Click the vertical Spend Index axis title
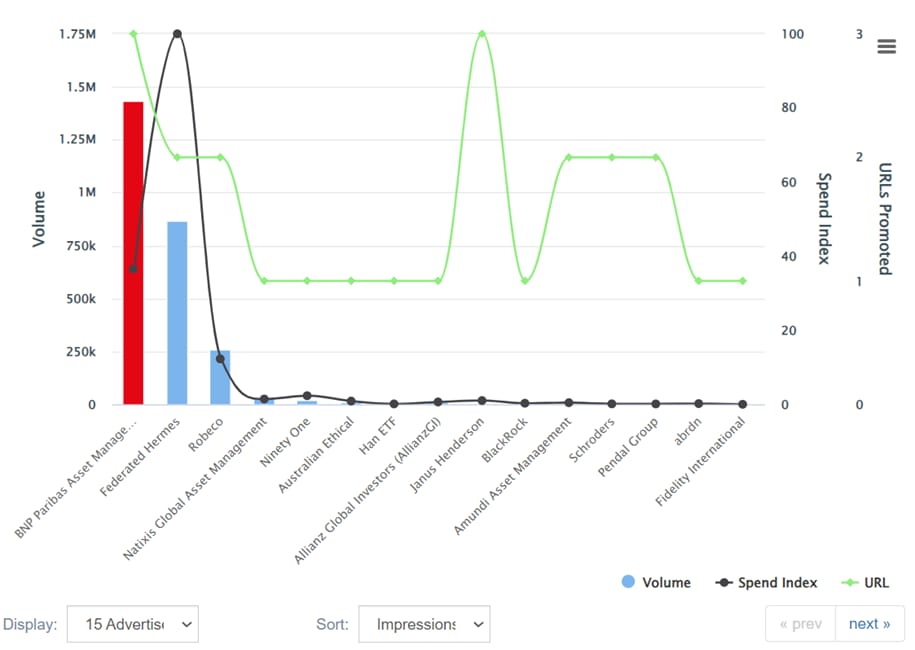This screenshot has height=650, width=915. coord(824,219)
